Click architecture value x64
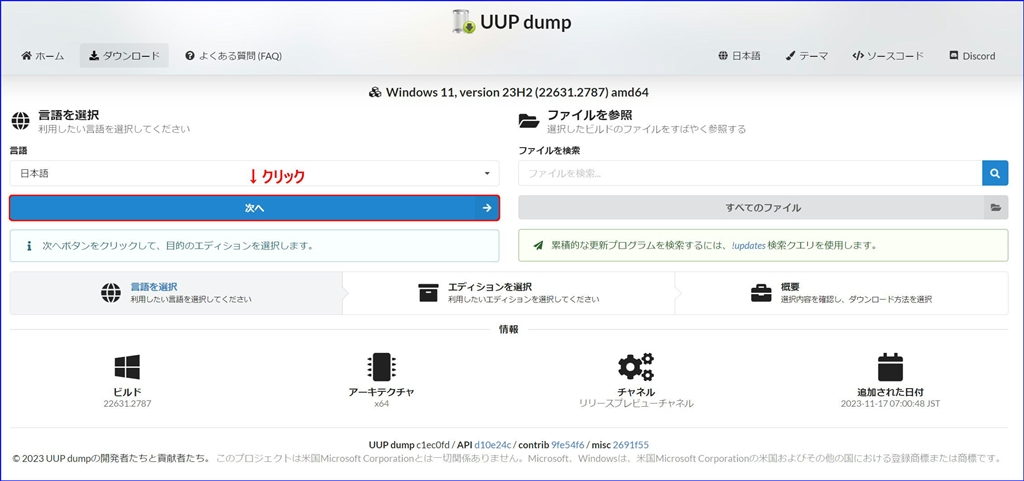Viewport: 1024px width, 481px height. pyautogui.click(x=381, y=403)
